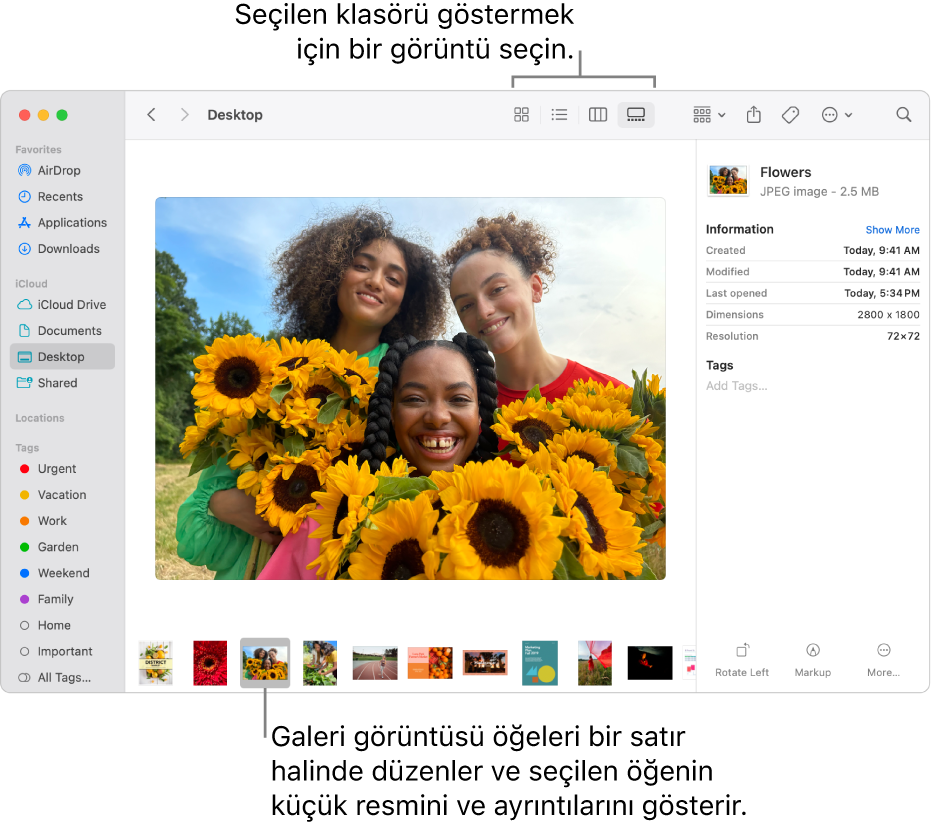Select the yellow Vacation tag
Viewport: 931px width, 827px height.
click(x=62, y=495)
